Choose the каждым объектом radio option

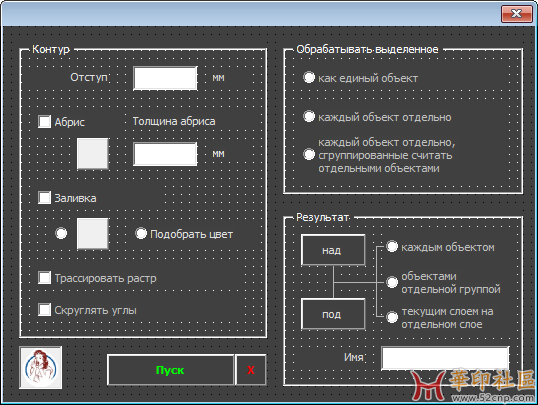tap(392, 246)
